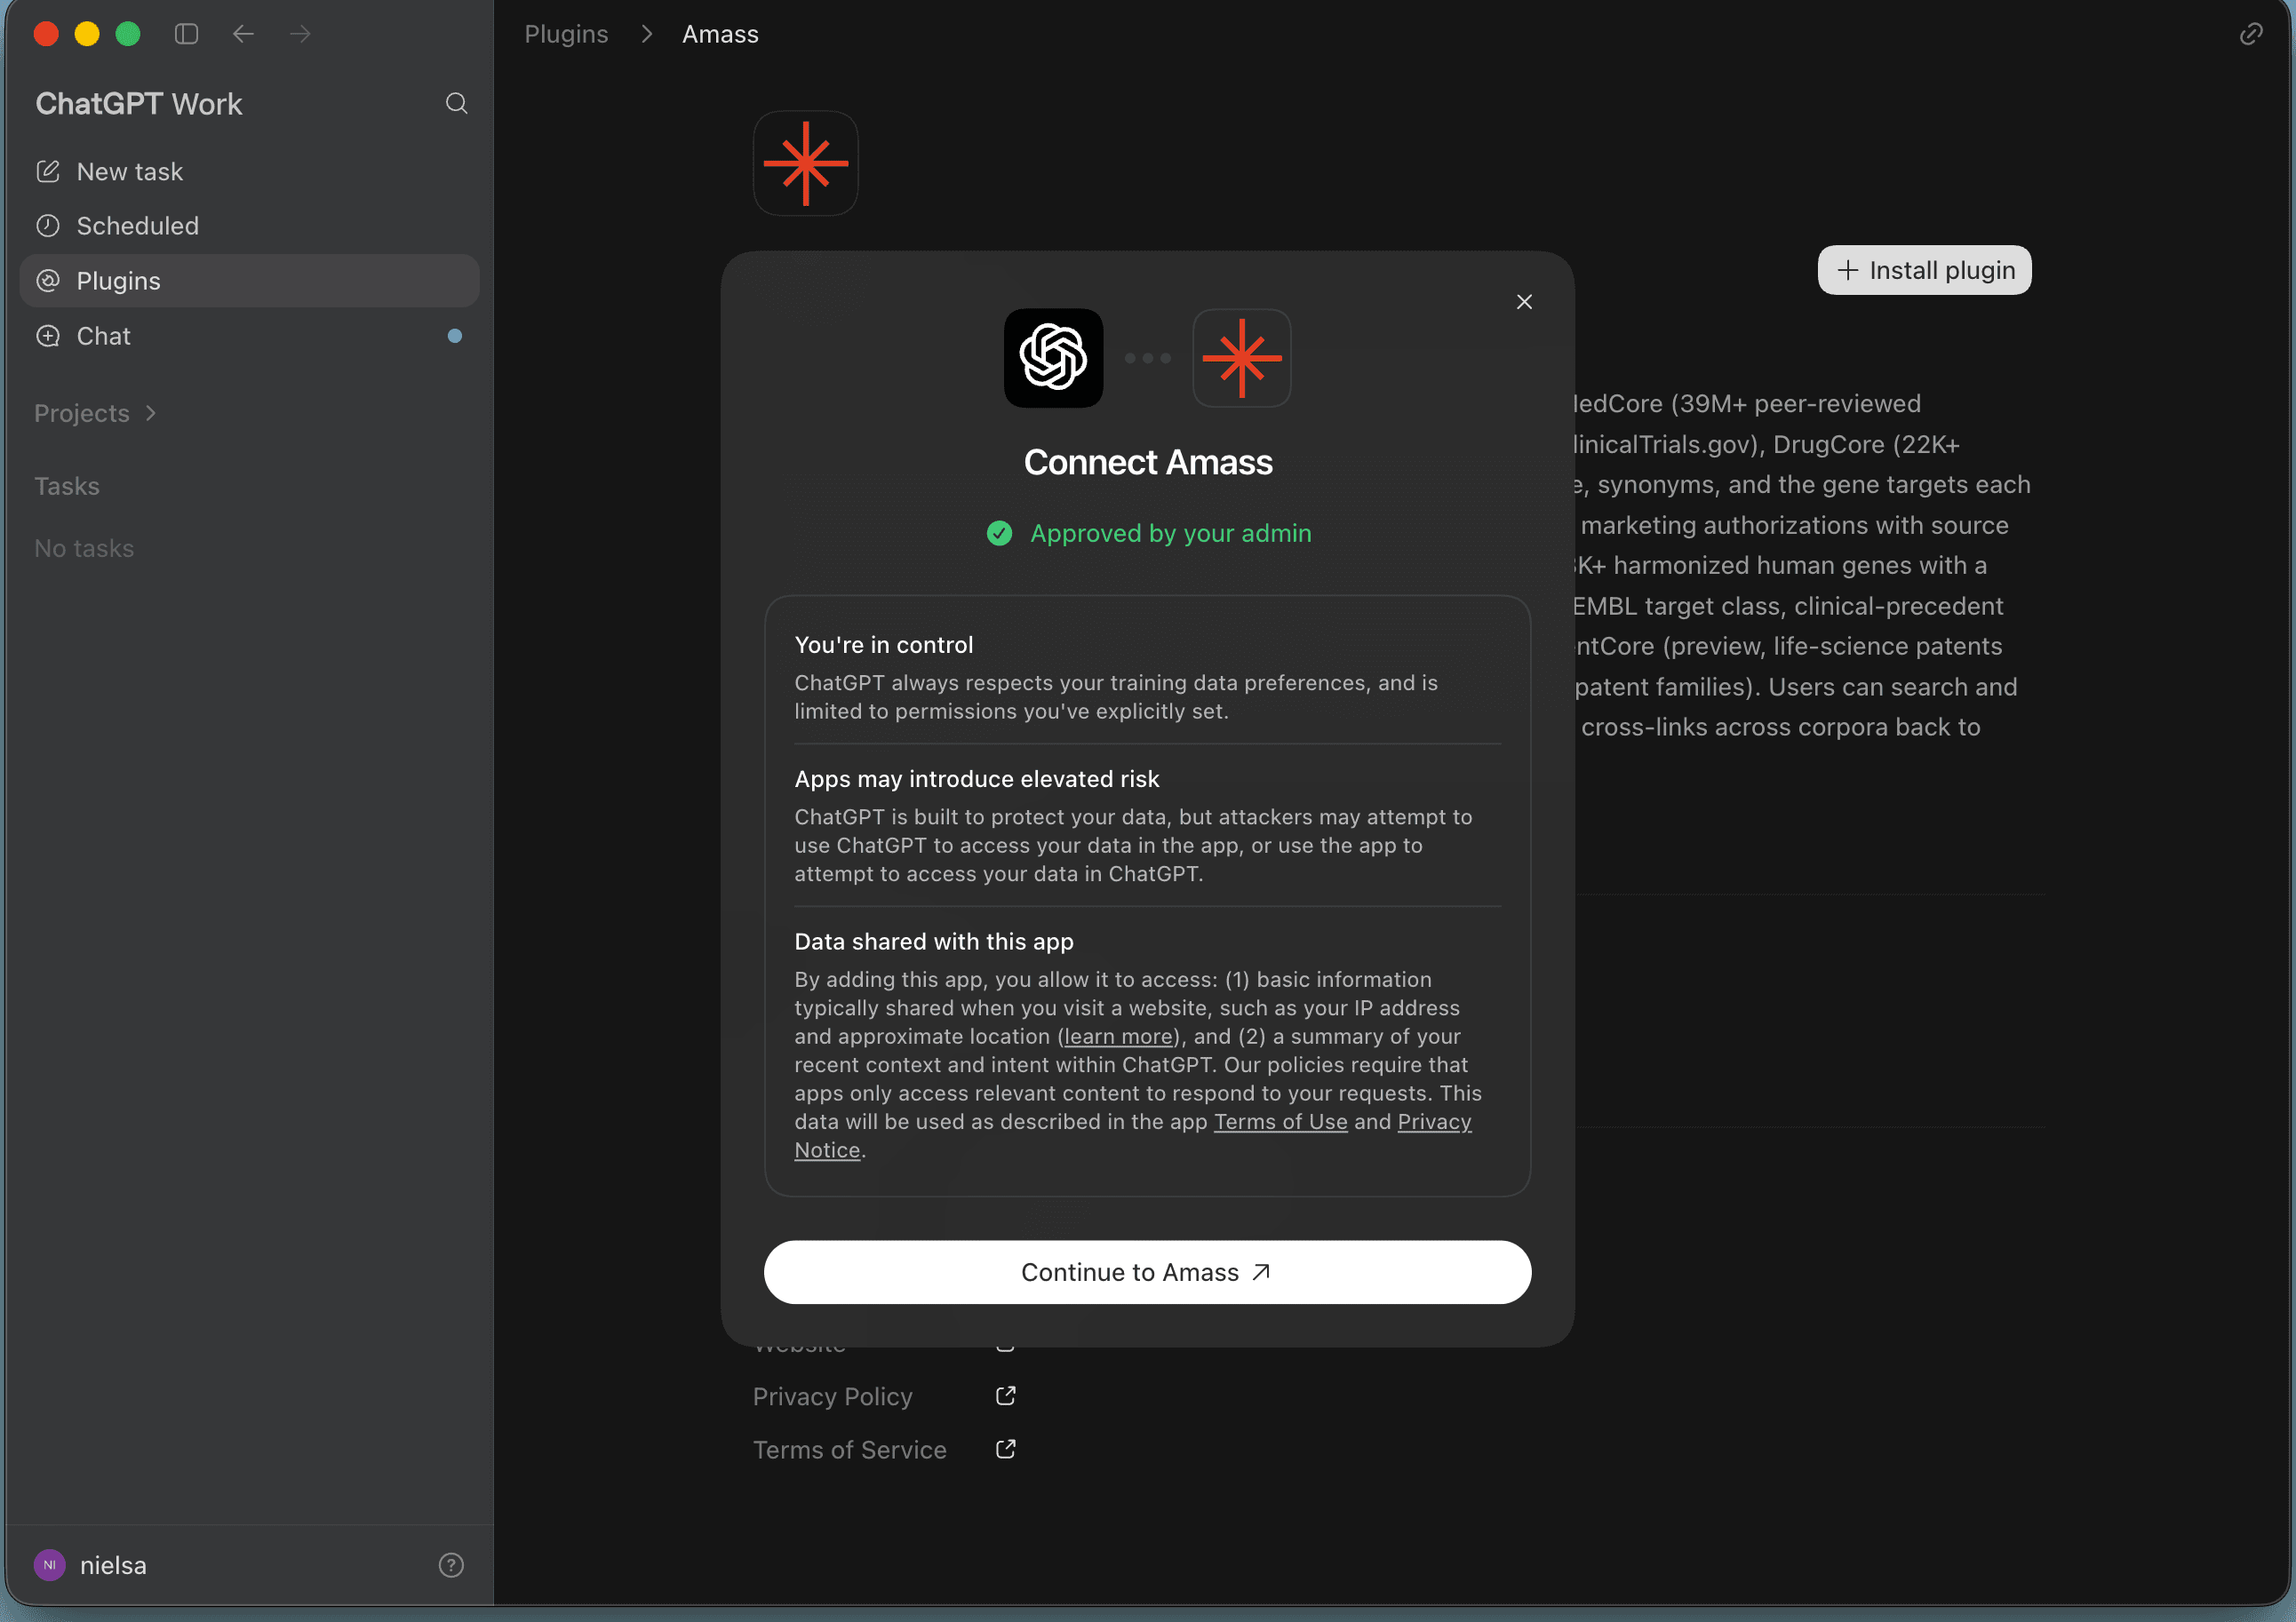Open Terms of Service external link icon
The width and height of the screenshot is (2296, 1622).
click(x=1005, y=1449)
